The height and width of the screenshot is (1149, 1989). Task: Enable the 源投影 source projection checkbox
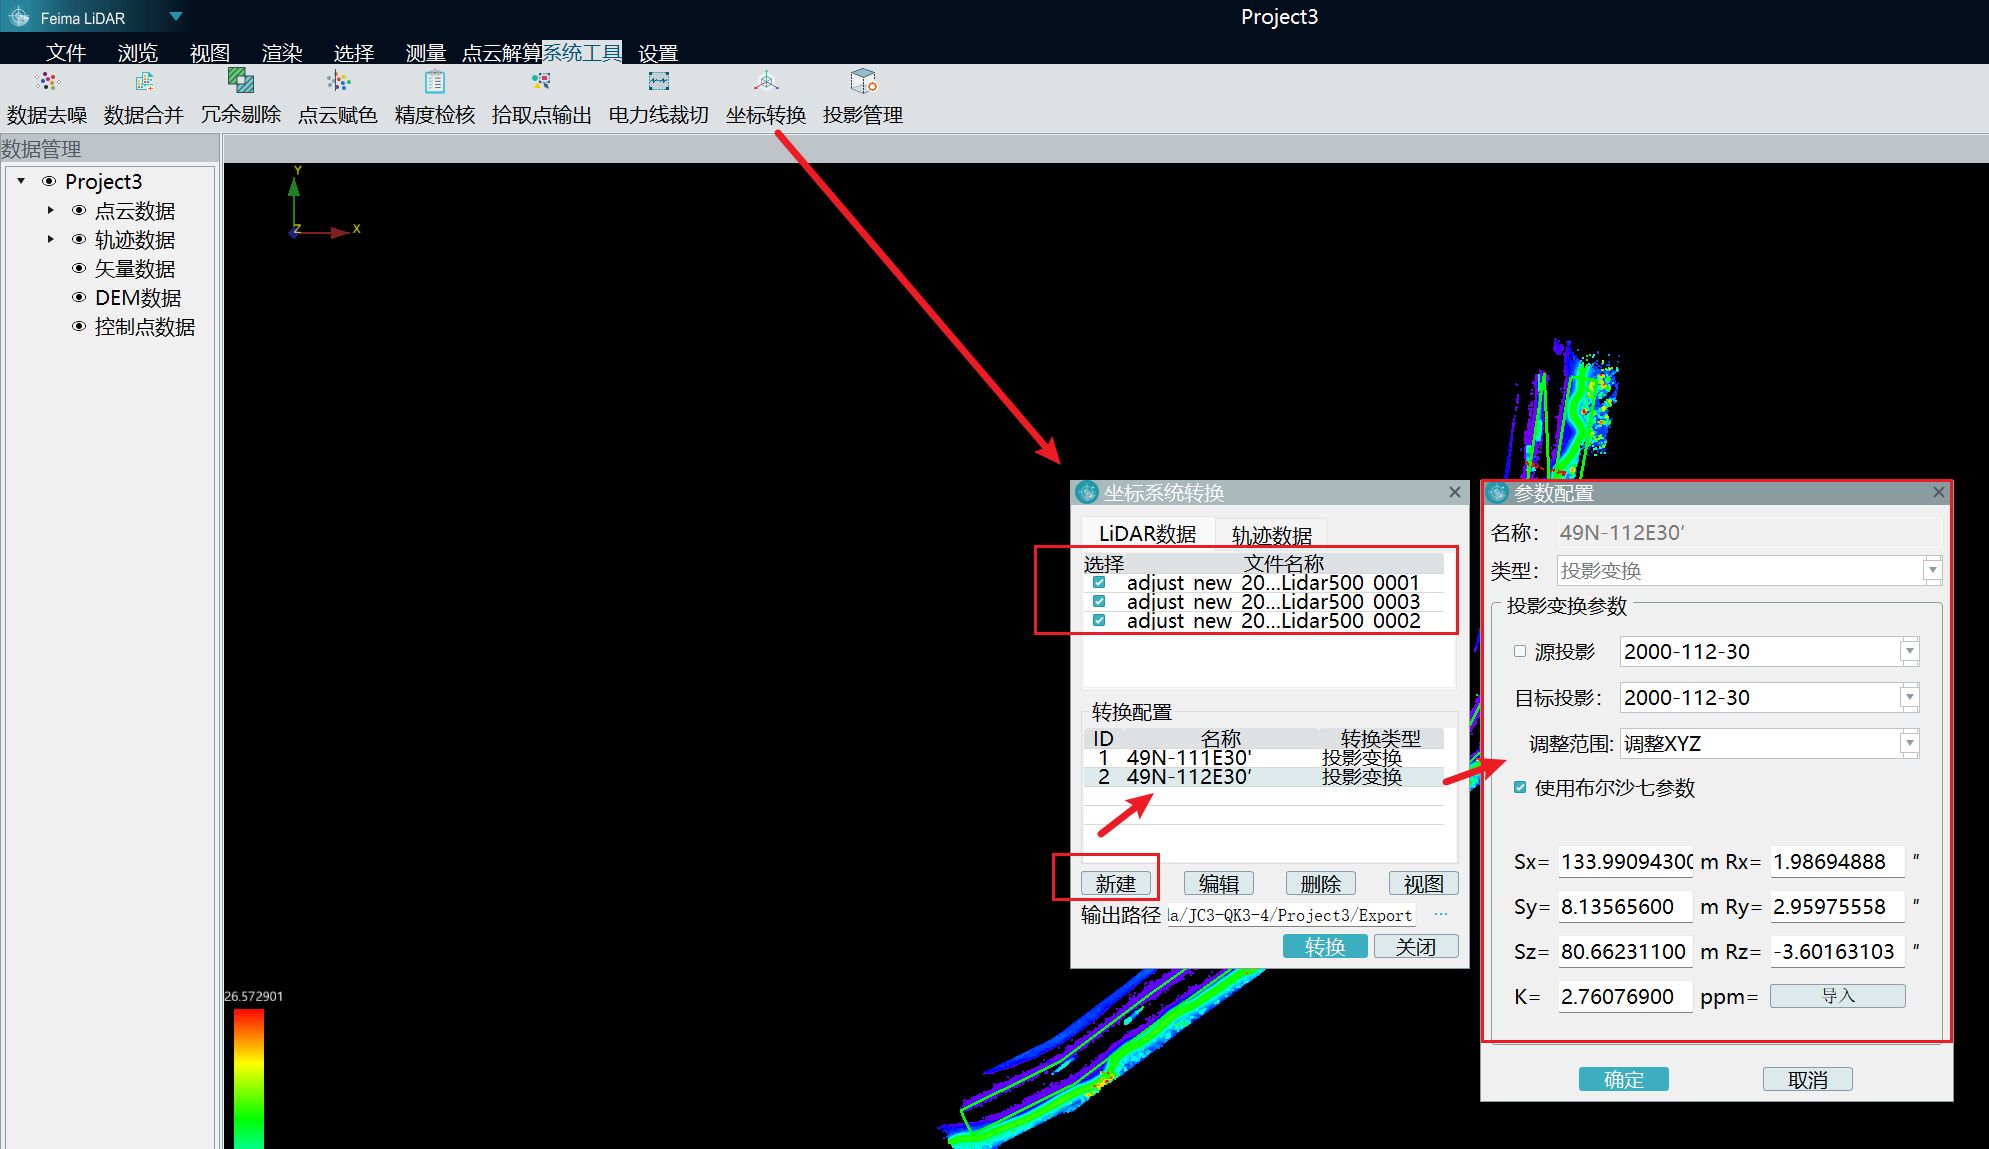tap(1520, 651)
